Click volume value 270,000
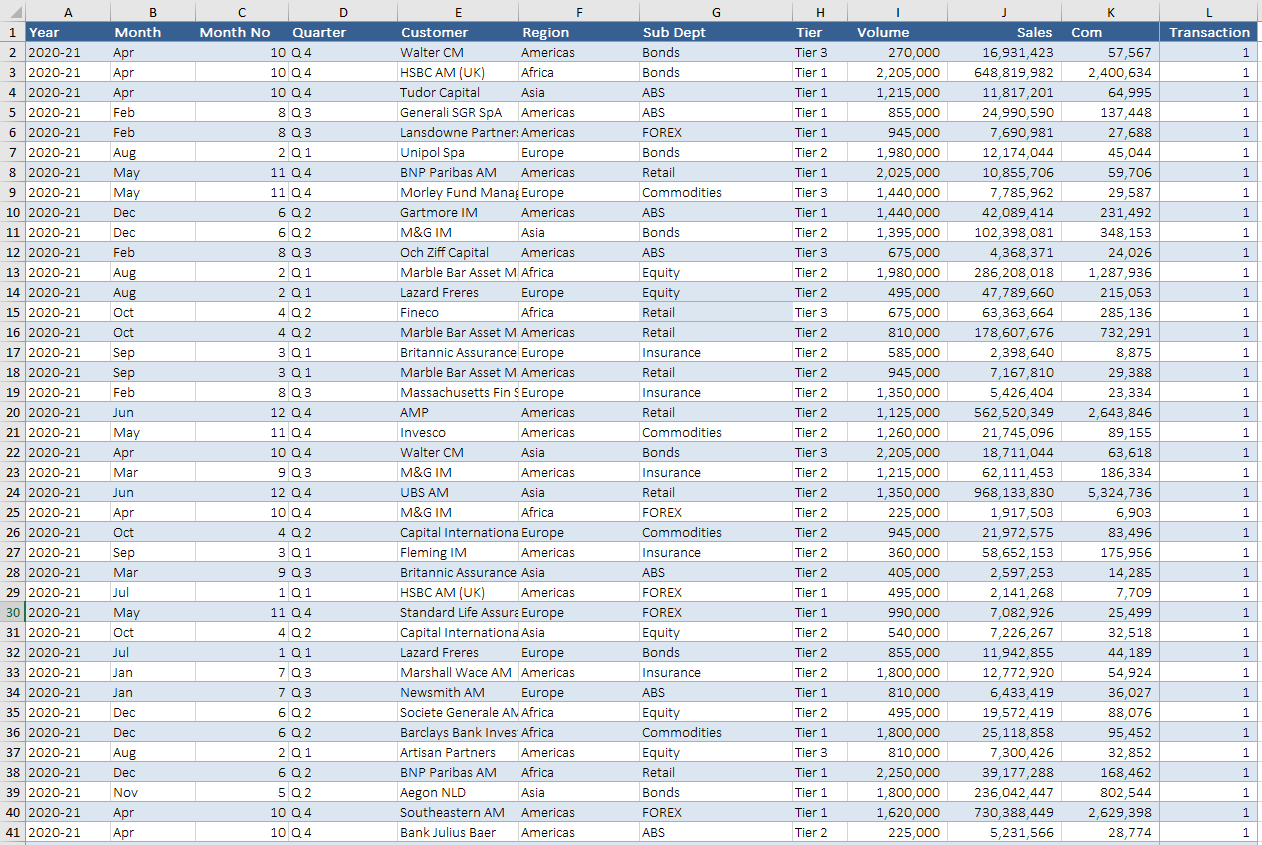 pos(897,52)
